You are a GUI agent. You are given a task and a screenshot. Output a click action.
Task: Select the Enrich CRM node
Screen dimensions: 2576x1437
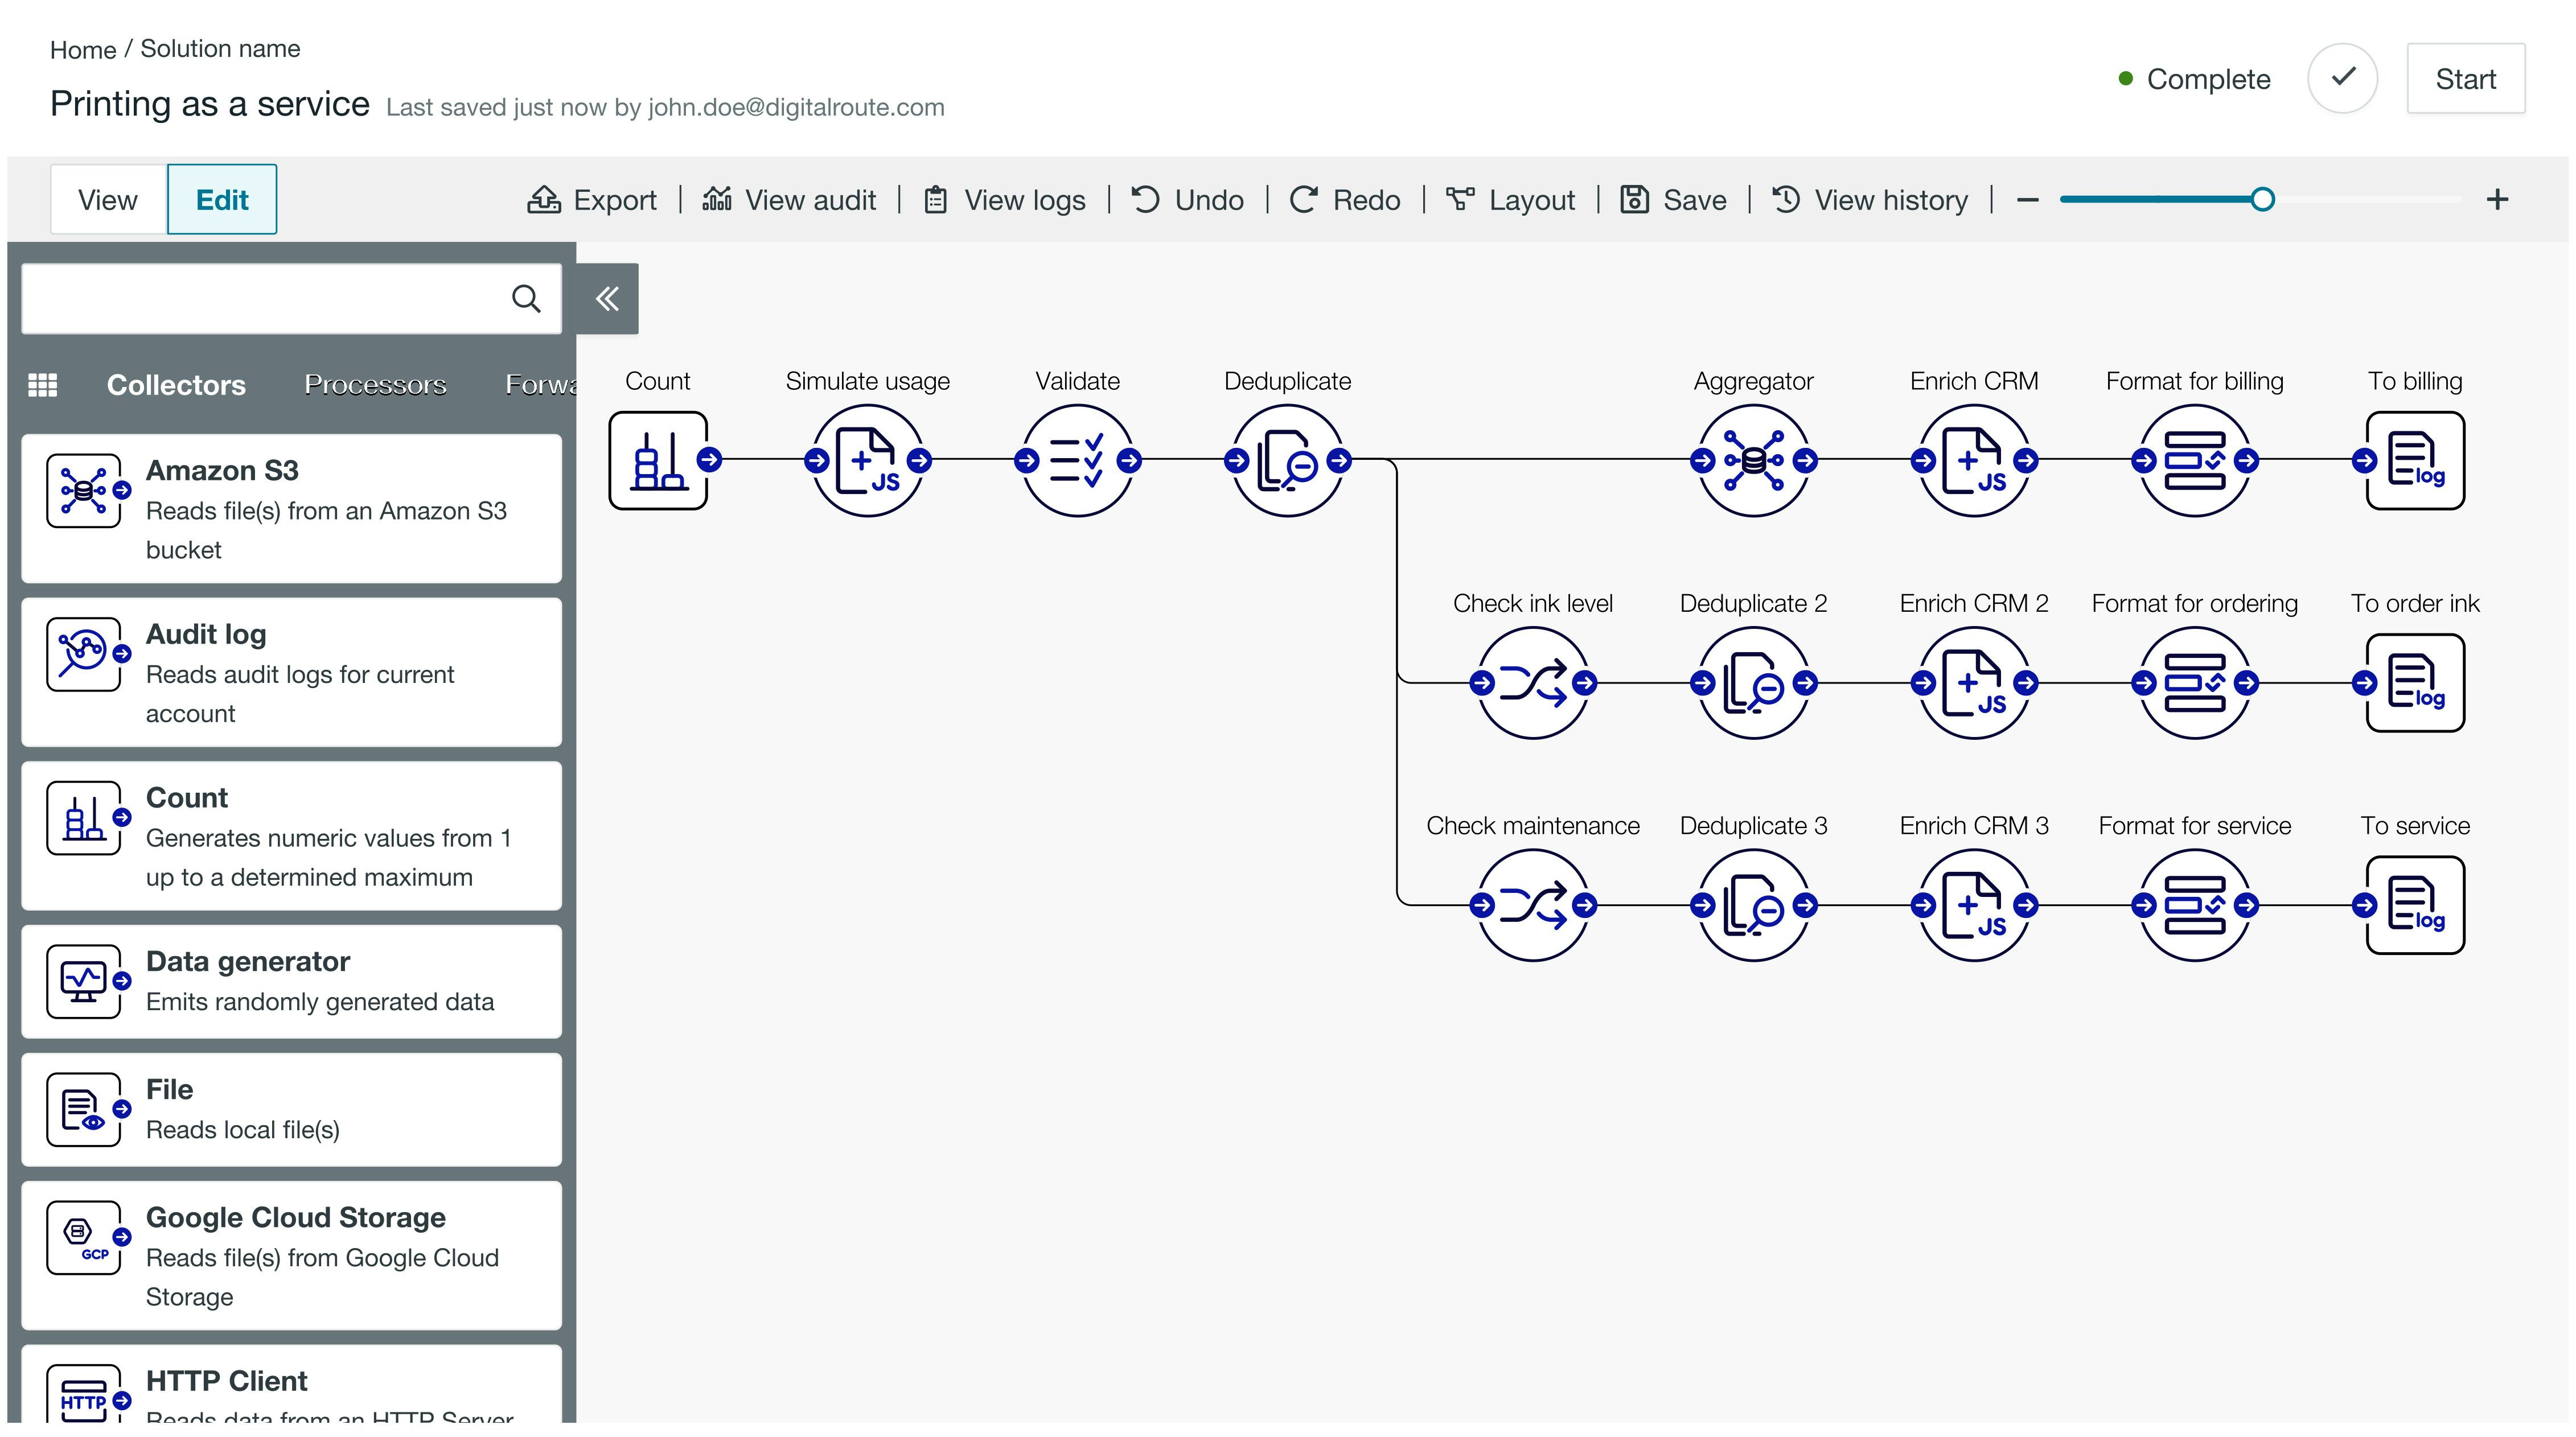click(1974, 460)
